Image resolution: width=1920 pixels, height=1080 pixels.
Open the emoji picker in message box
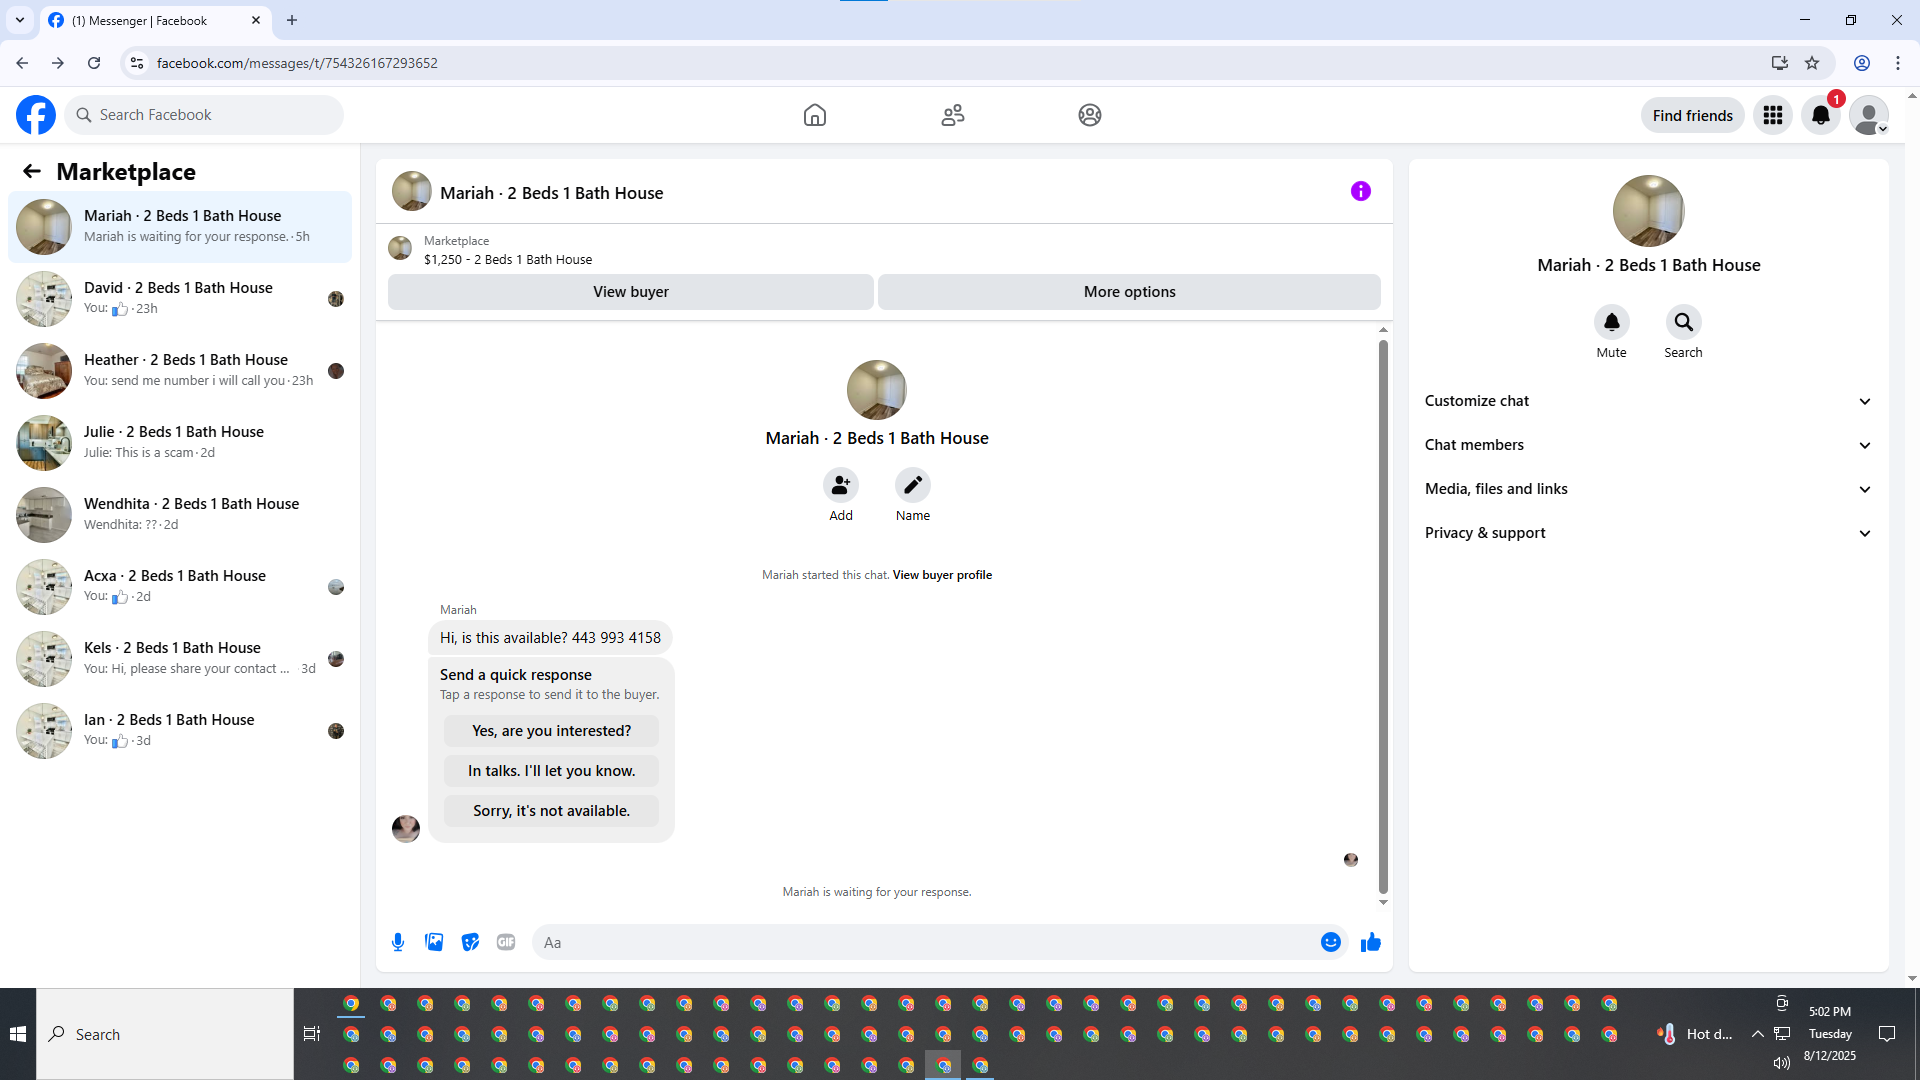coord(1330,942)
